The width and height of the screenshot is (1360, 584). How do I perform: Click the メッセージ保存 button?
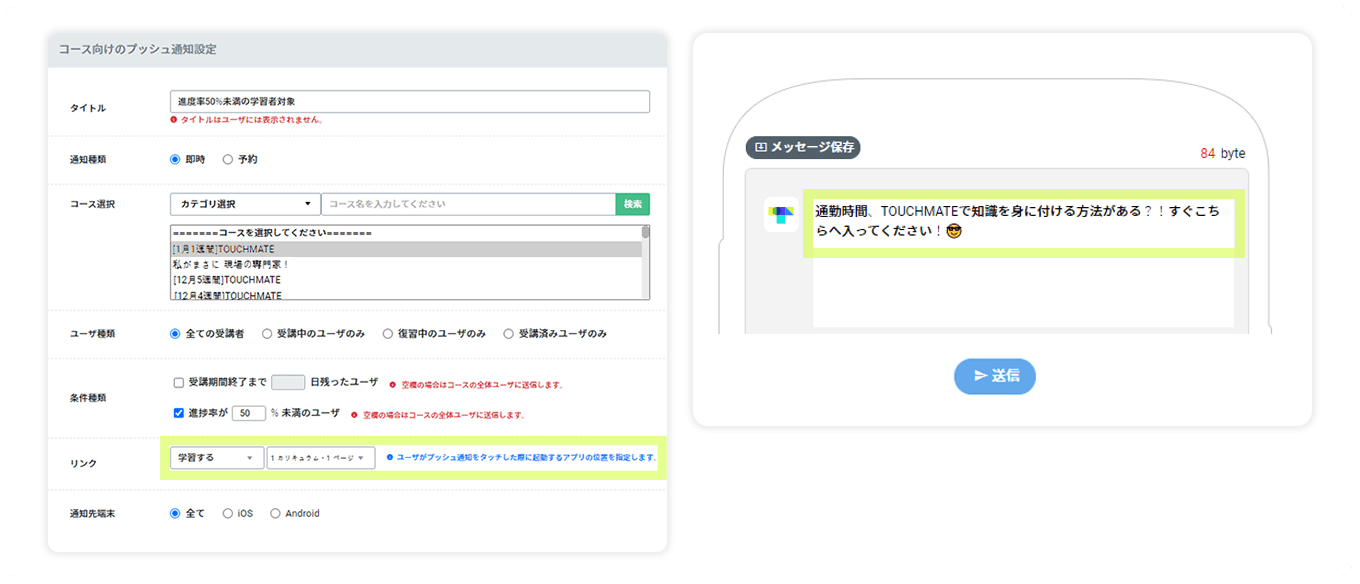coord(803,147)
